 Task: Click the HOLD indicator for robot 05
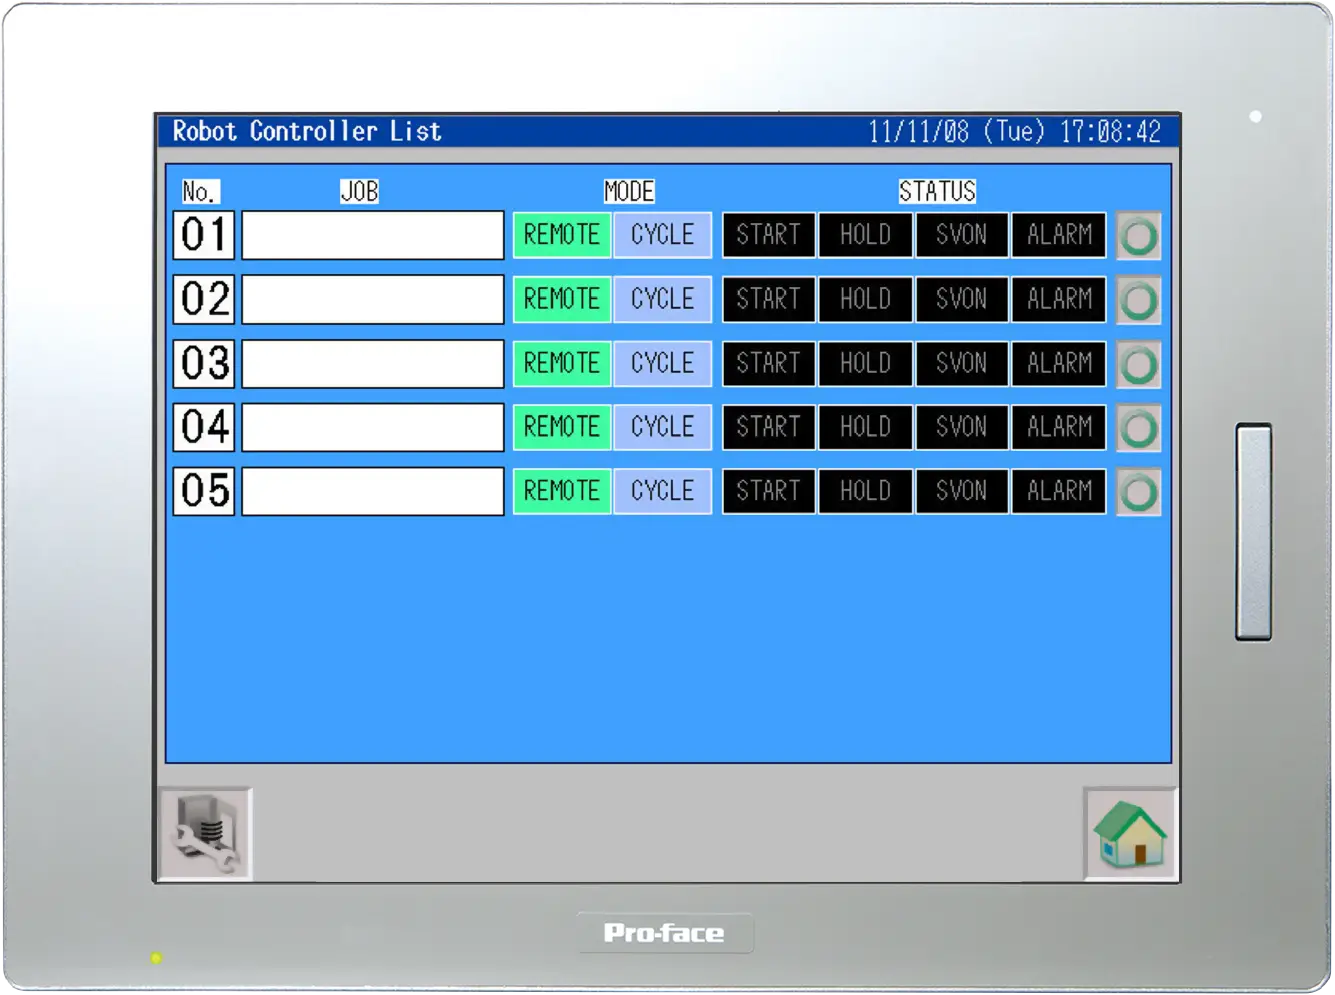[865, 491]
